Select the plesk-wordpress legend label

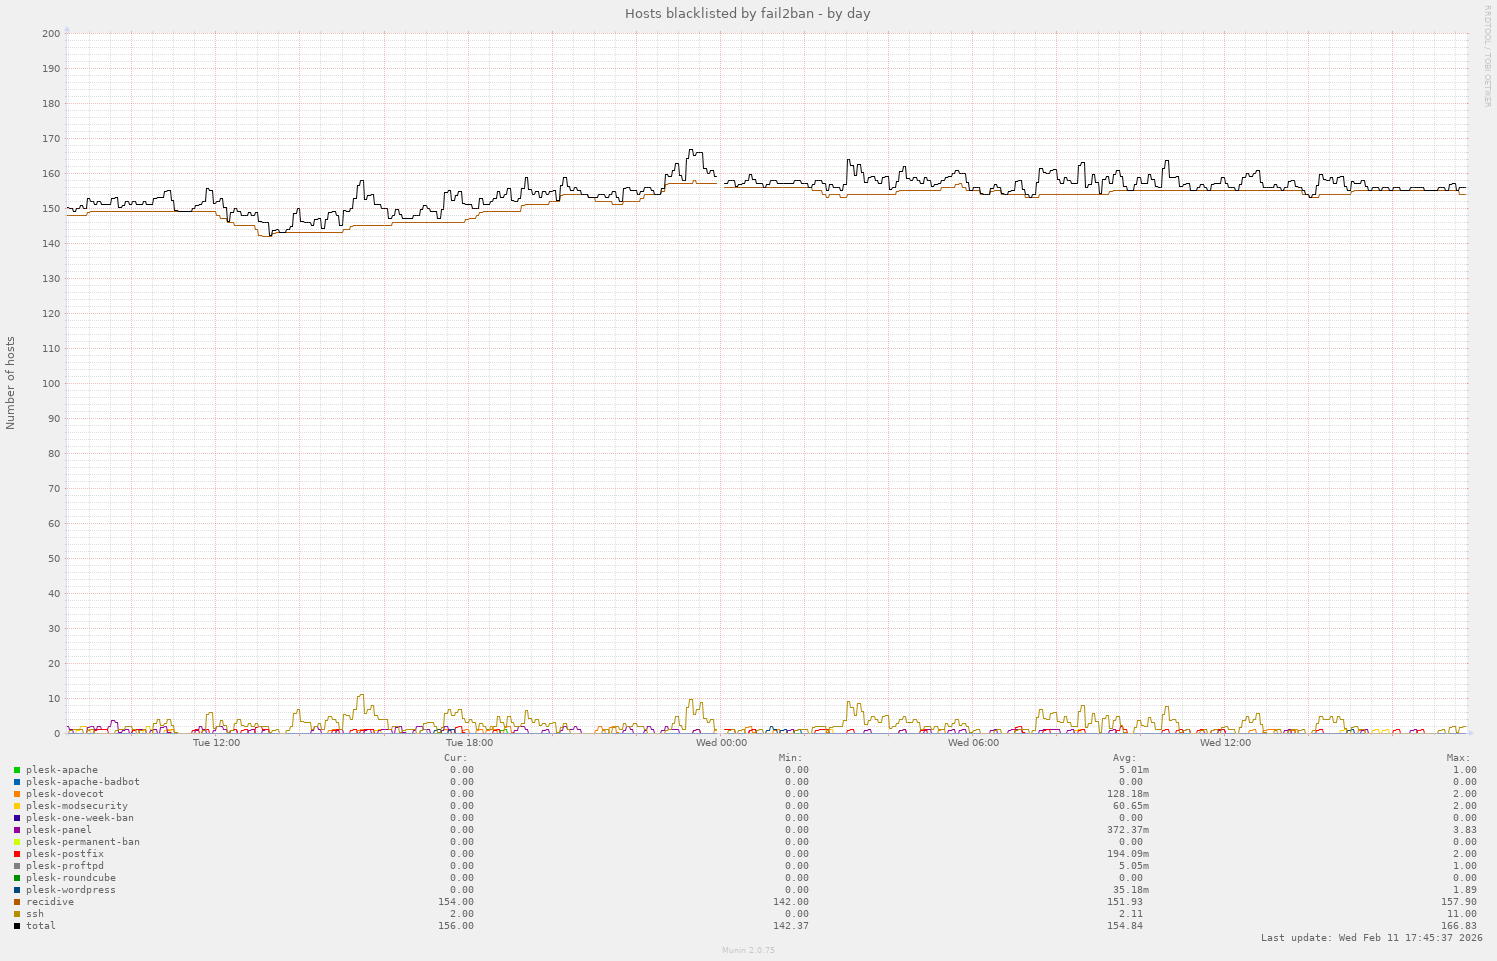tap(70, 890)
